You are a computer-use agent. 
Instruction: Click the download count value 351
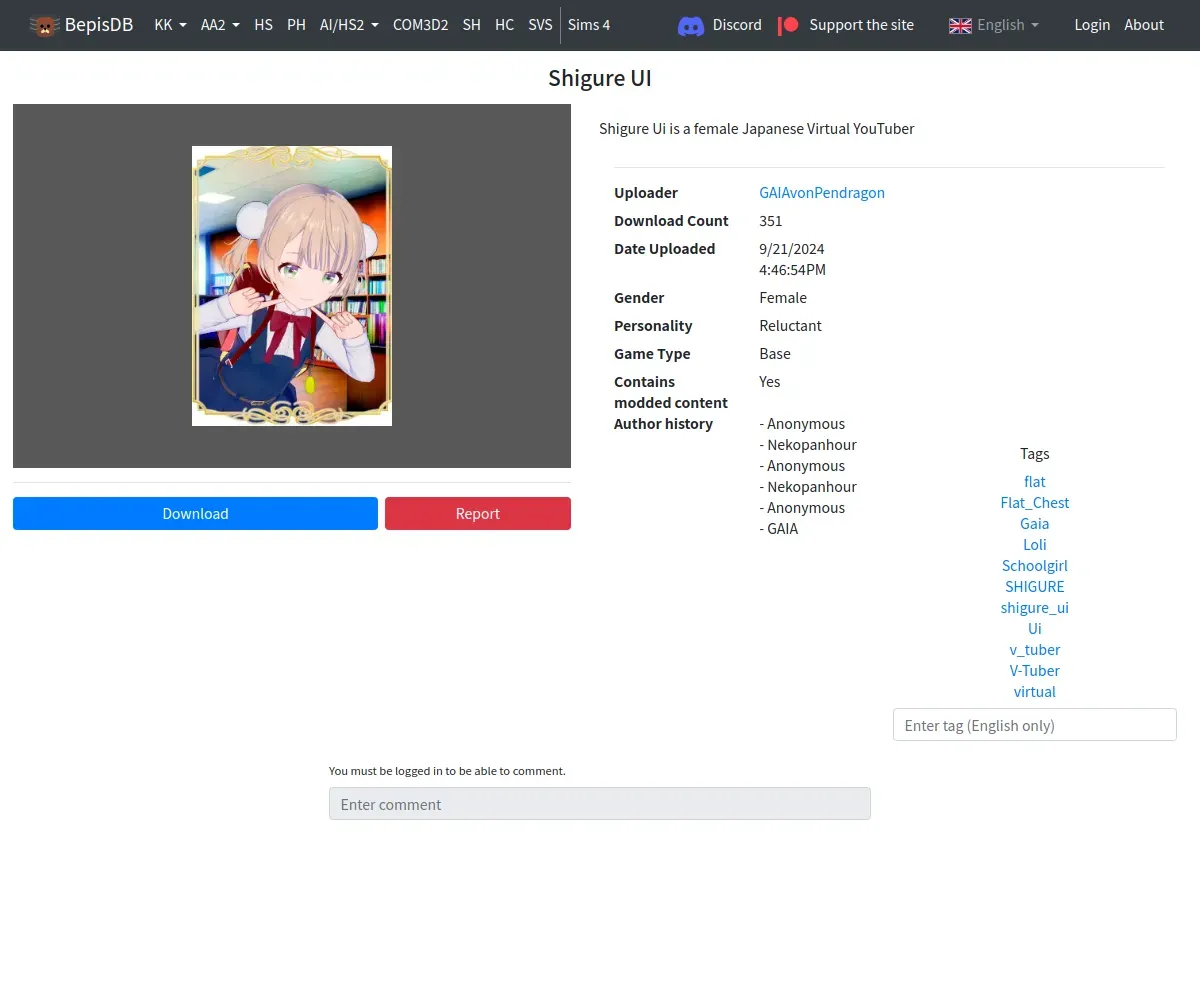point(771,221)
